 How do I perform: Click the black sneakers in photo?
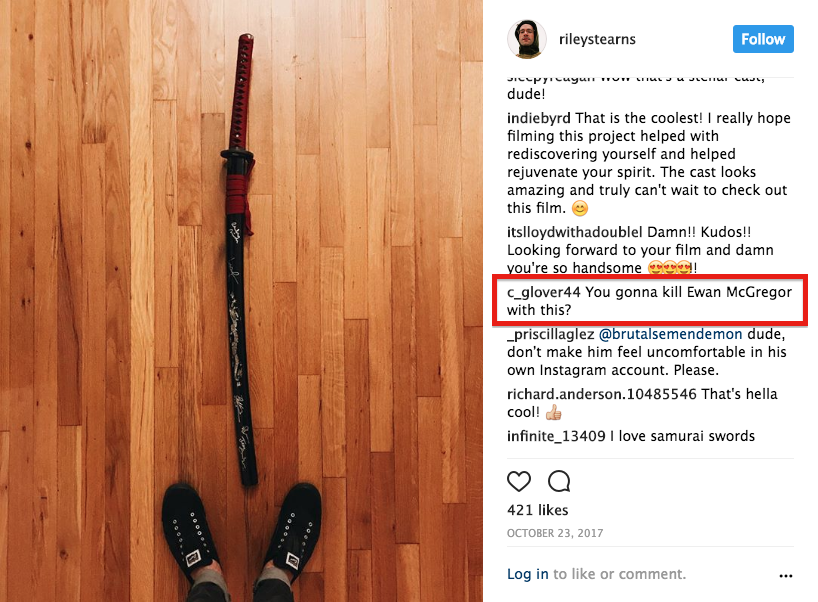(x=242, y=535)
